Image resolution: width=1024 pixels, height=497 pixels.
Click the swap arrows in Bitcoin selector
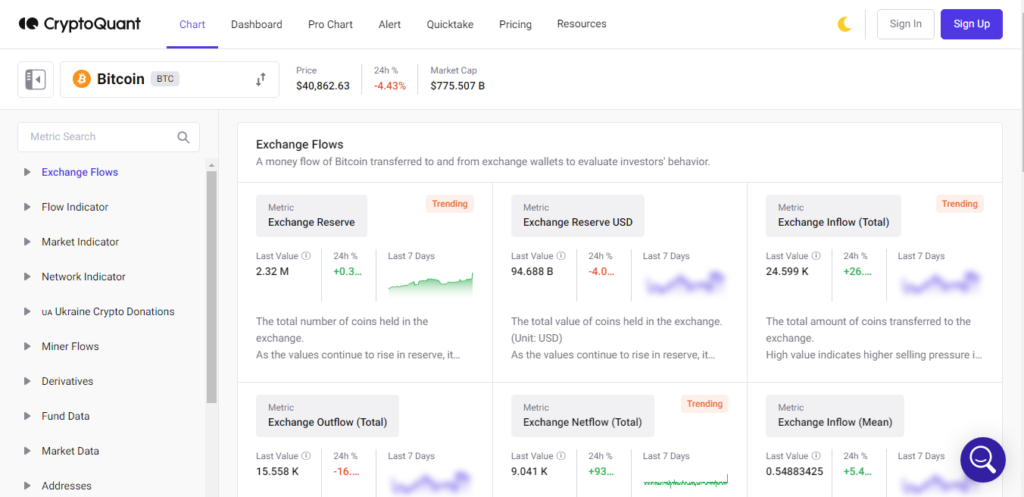tap(261, 80)
